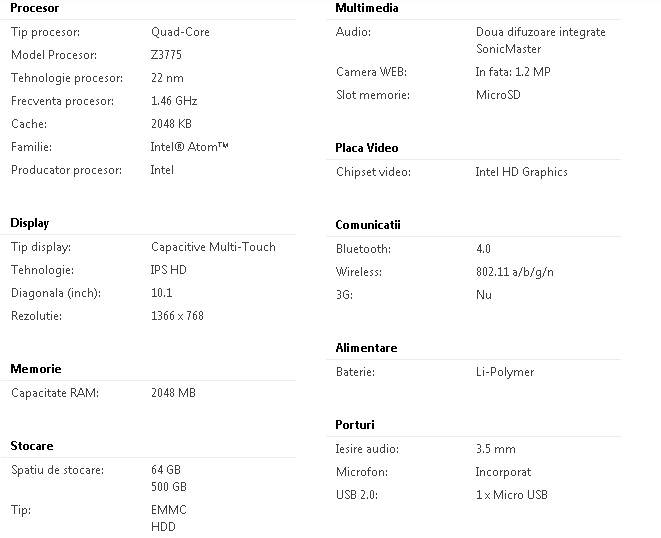Click the Quad-Core processor type value
Viewport: 661px width, 538px height.
click(x=180, y=32)
